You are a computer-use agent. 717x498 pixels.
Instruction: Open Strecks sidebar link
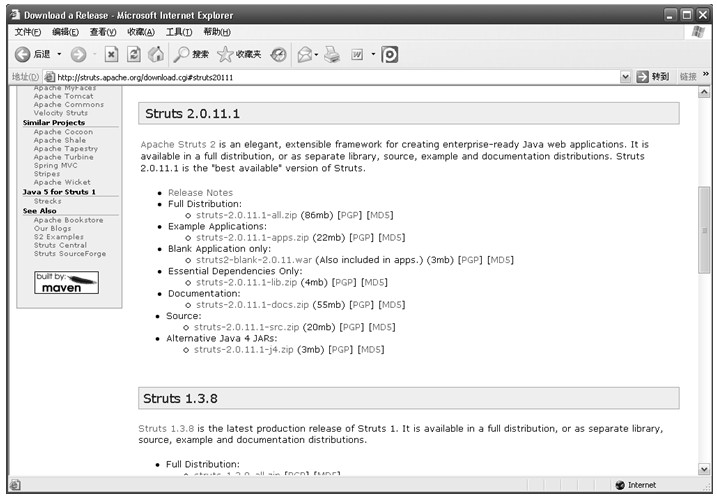pos(47,201)
